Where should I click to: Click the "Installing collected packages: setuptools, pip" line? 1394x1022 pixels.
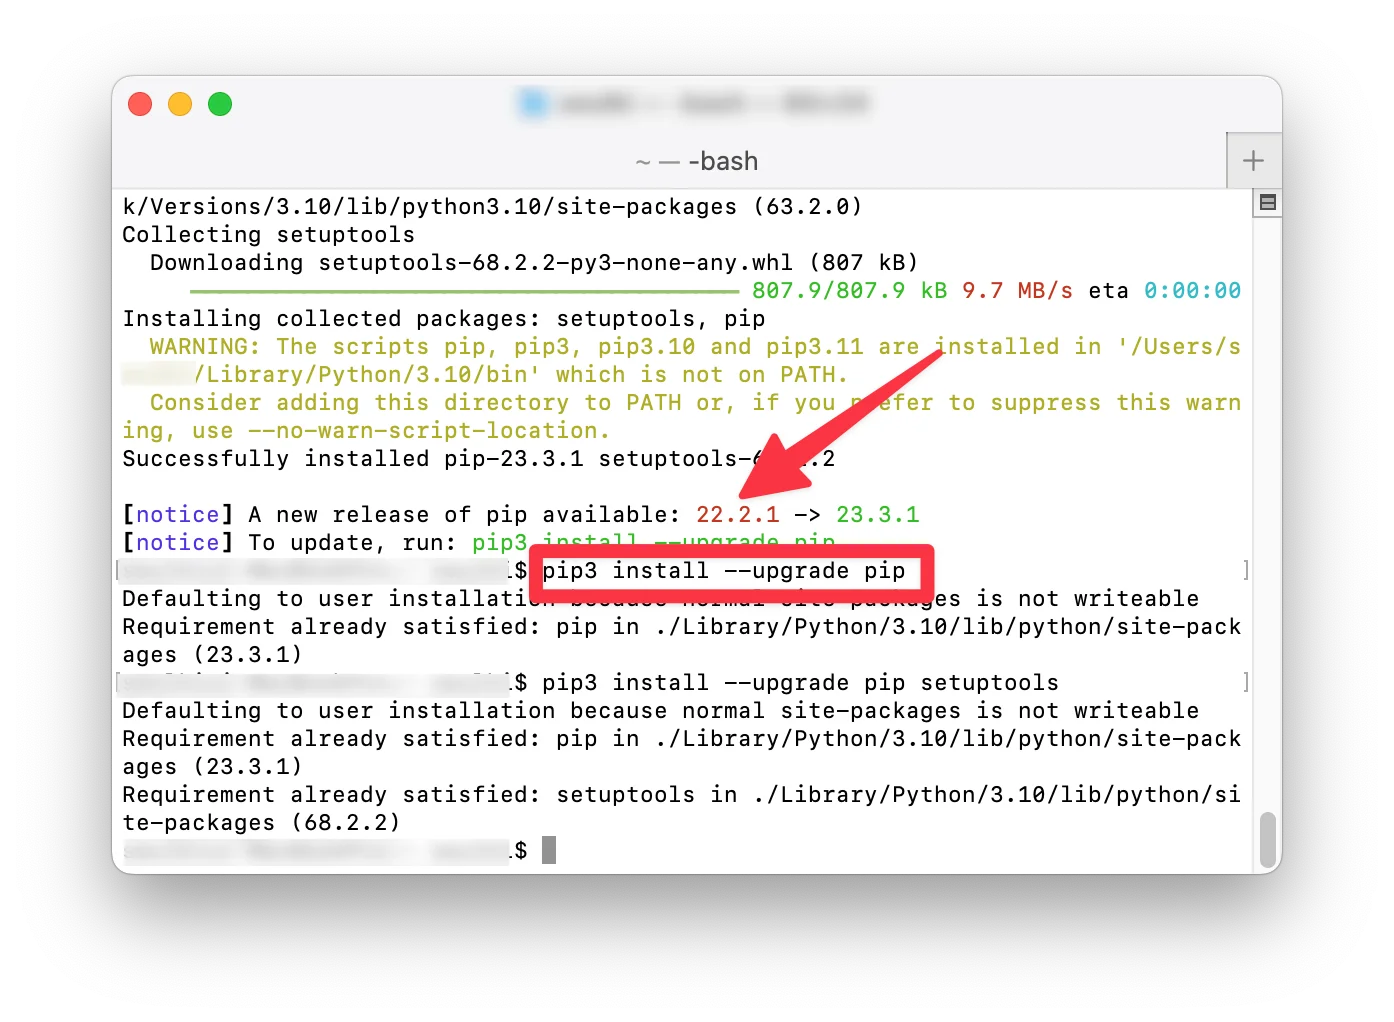coord(444,318)
